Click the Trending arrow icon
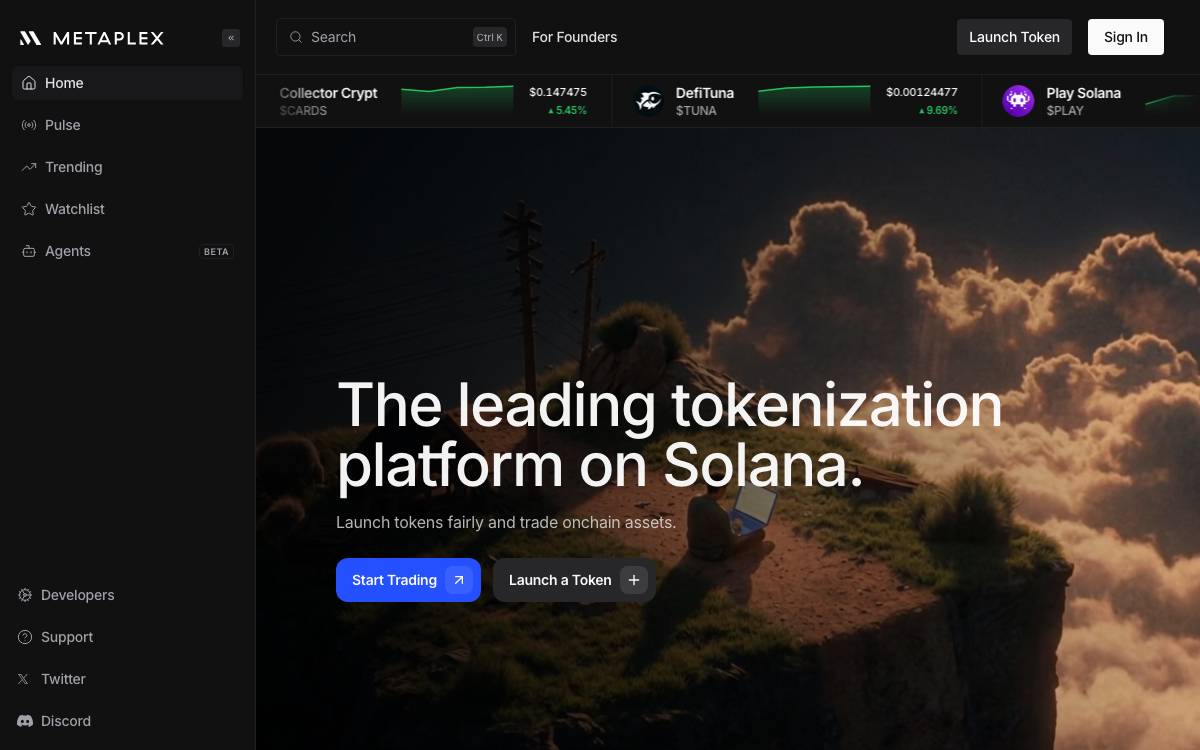Image resolution: width=1200 pixels, height=750 pixels. pos(29,167)
